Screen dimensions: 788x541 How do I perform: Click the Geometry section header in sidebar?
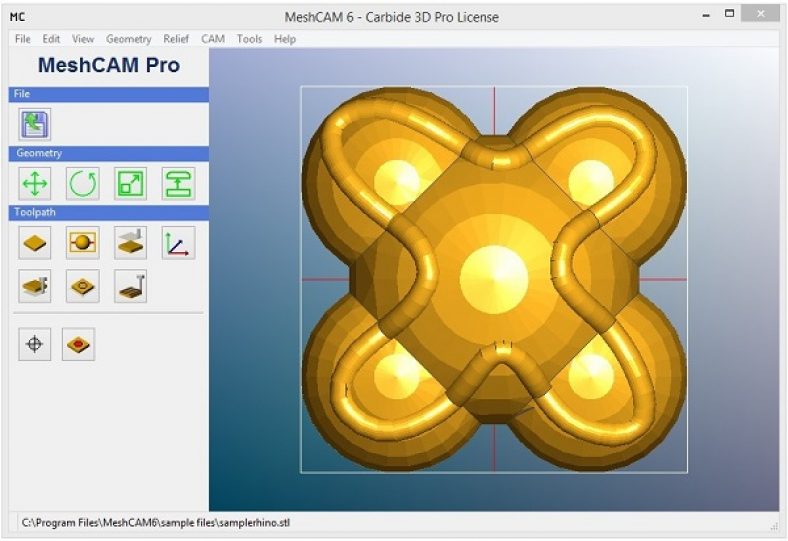click(109, 154)
